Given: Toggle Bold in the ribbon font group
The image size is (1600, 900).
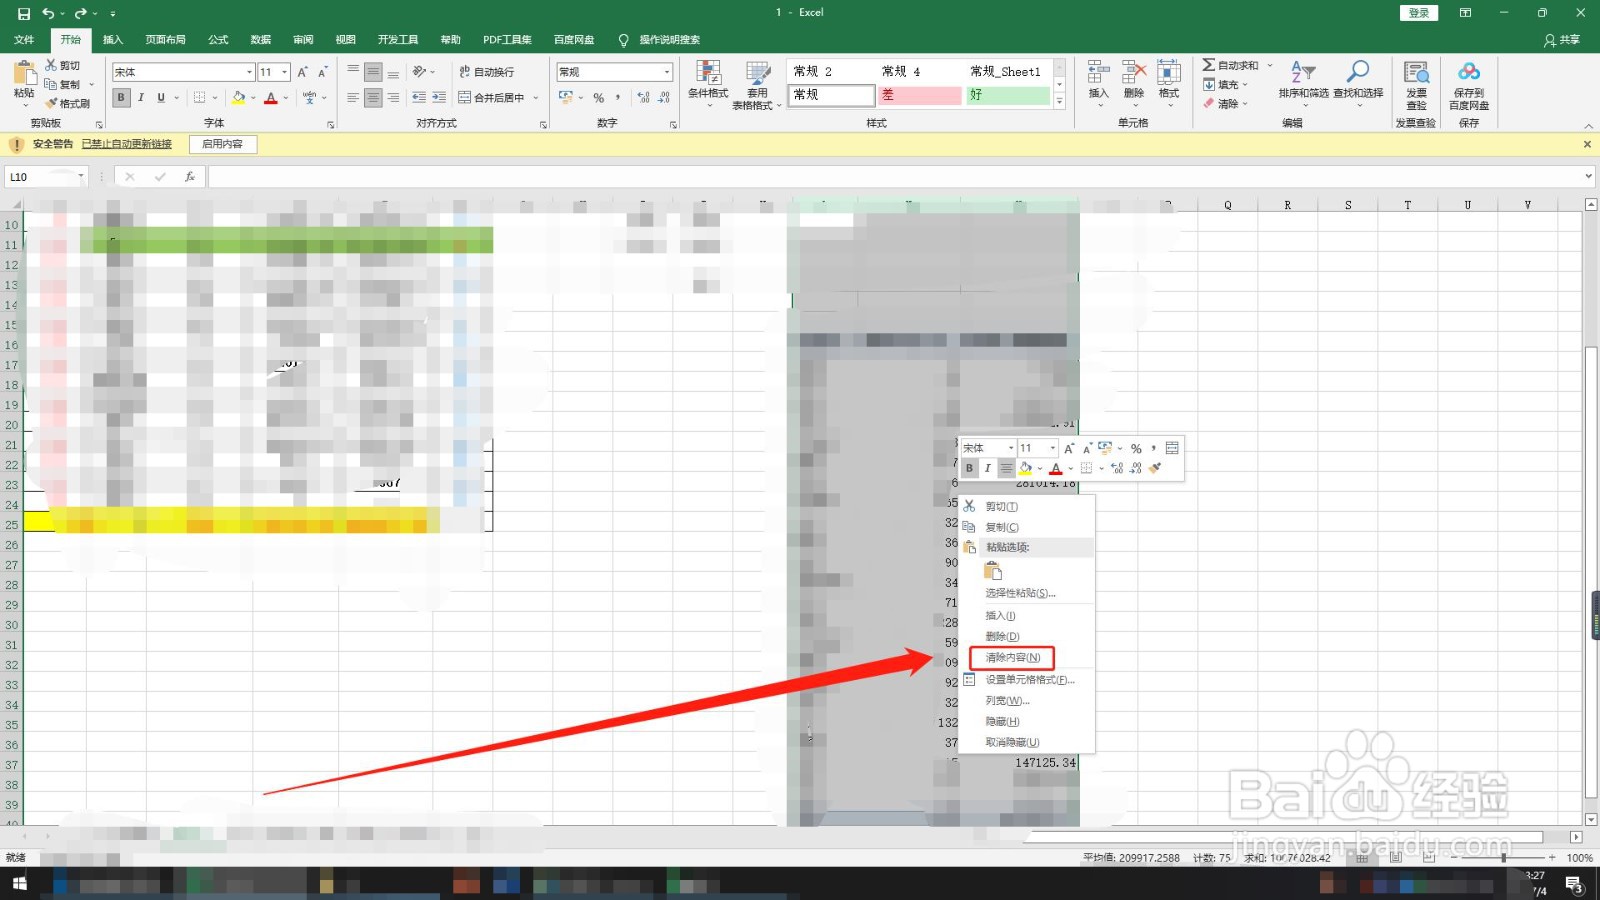Looking at the screenshot, I should pos(121,98).
